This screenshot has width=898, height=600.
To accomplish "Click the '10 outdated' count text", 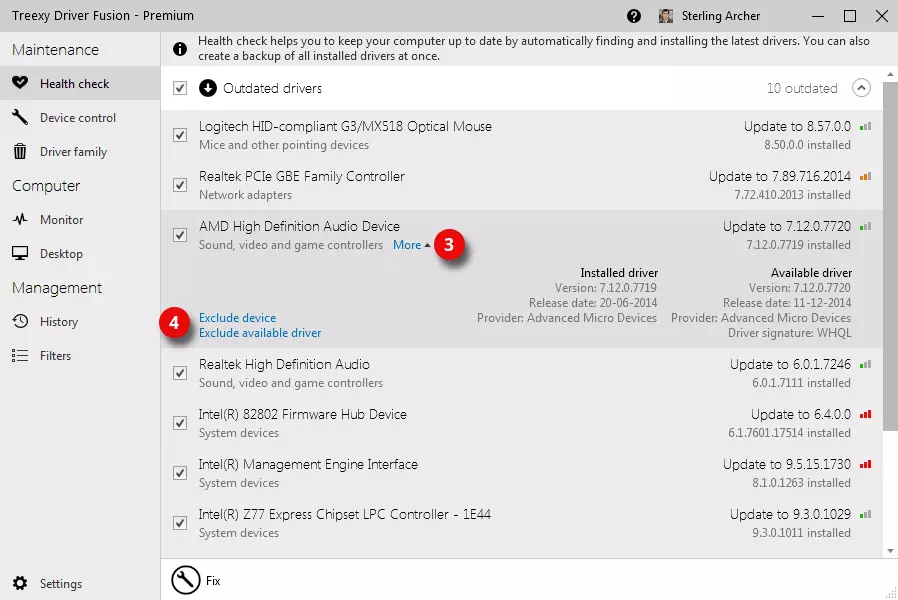I will (802, 88).
